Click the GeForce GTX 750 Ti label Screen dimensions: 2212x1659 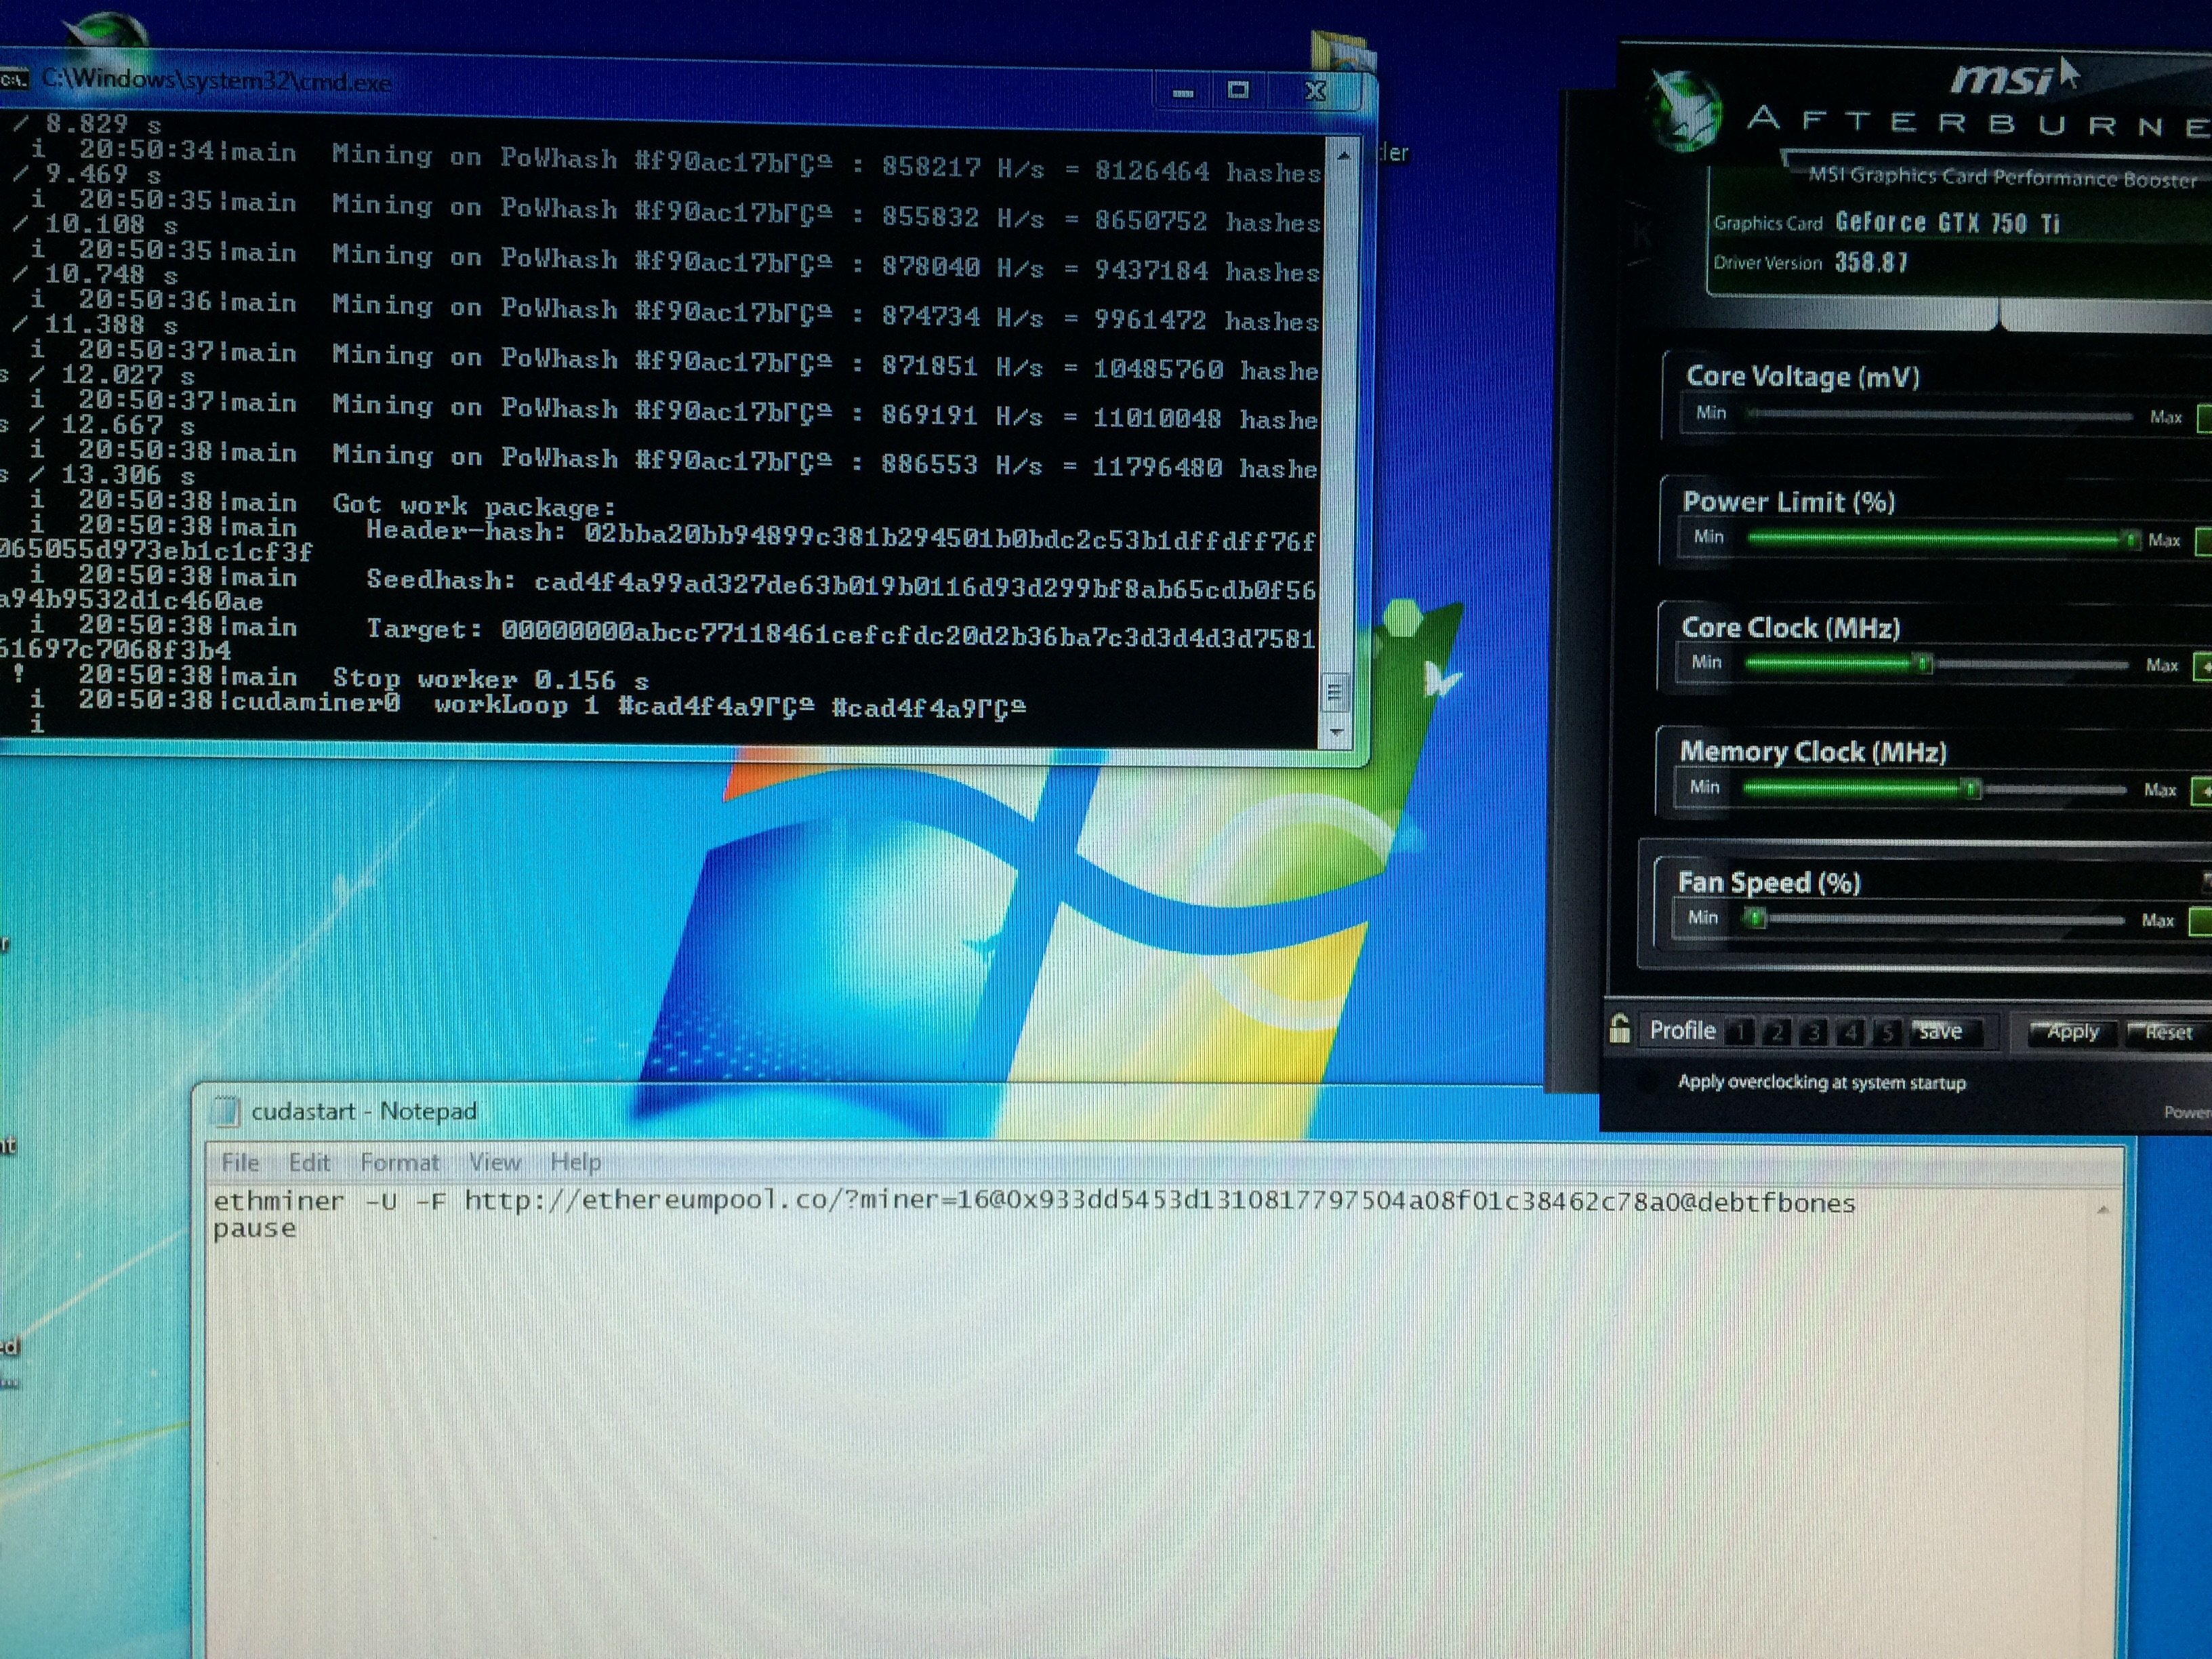[1947, 222]
